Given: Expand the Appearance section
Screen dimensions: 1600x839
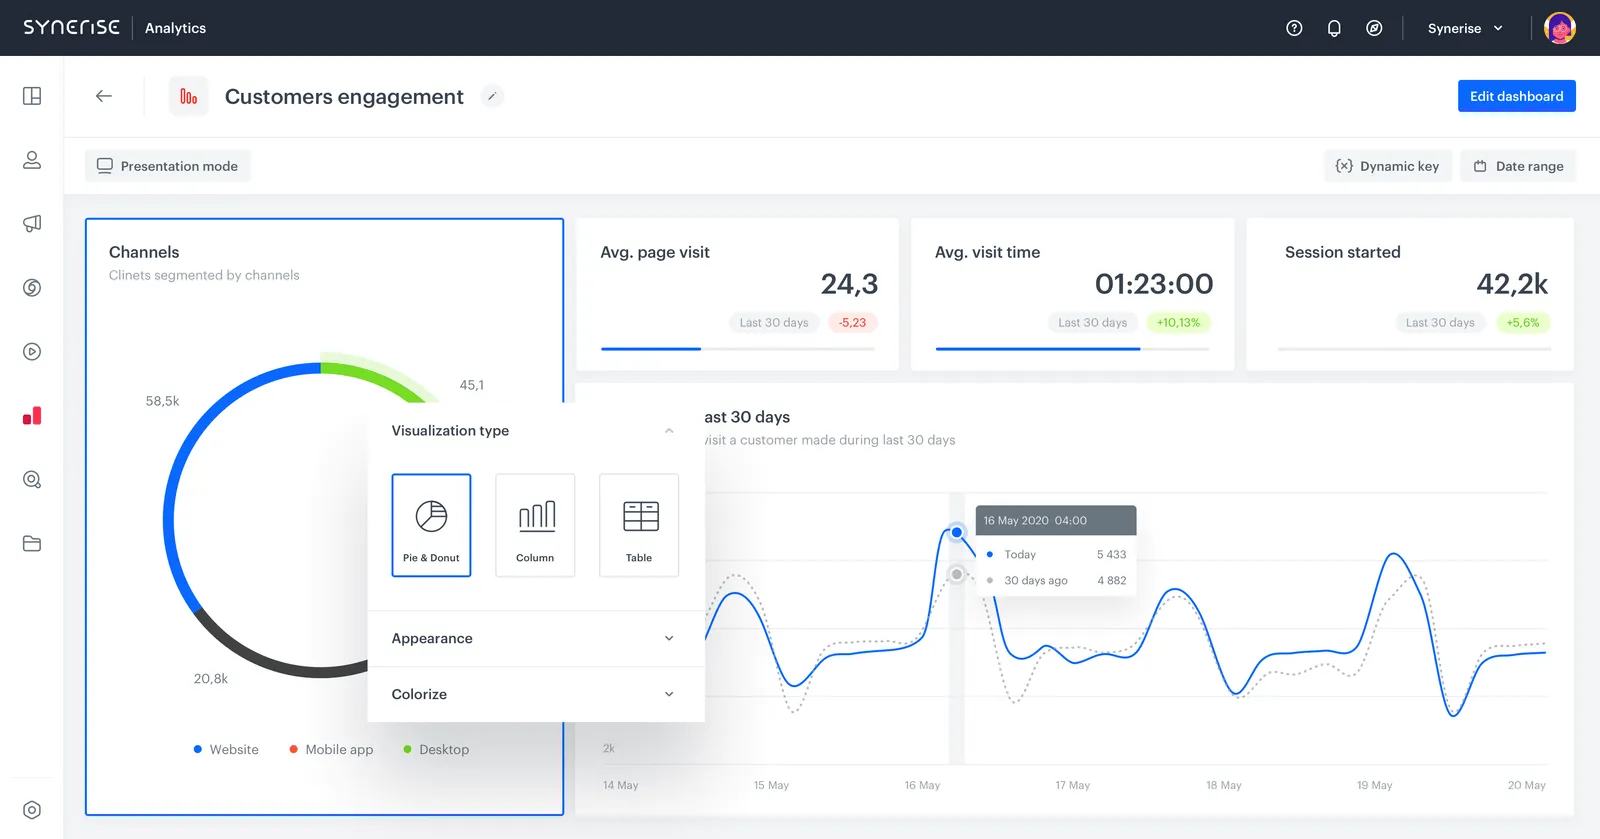Looking at the screenshot, I should (x=536, y=638).
